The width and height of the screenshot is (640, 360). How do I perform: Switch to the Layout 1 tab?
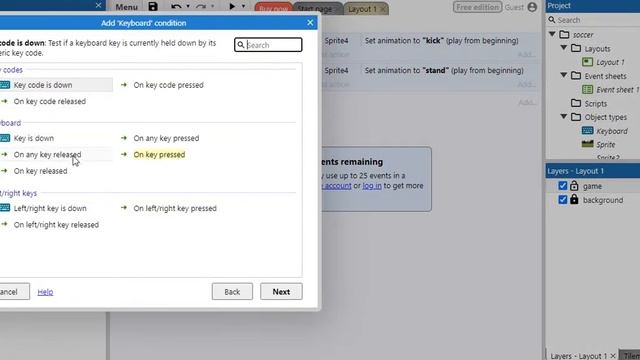click(362, 9)
